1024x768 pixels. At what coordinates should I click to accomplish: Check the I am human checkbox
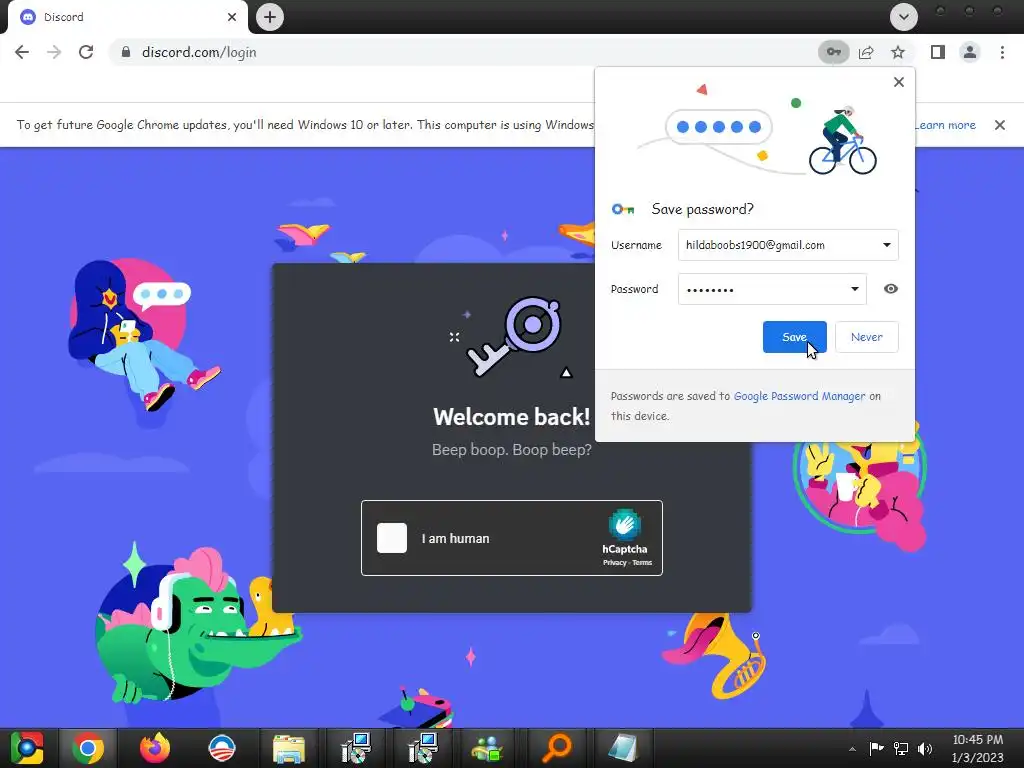392,538
